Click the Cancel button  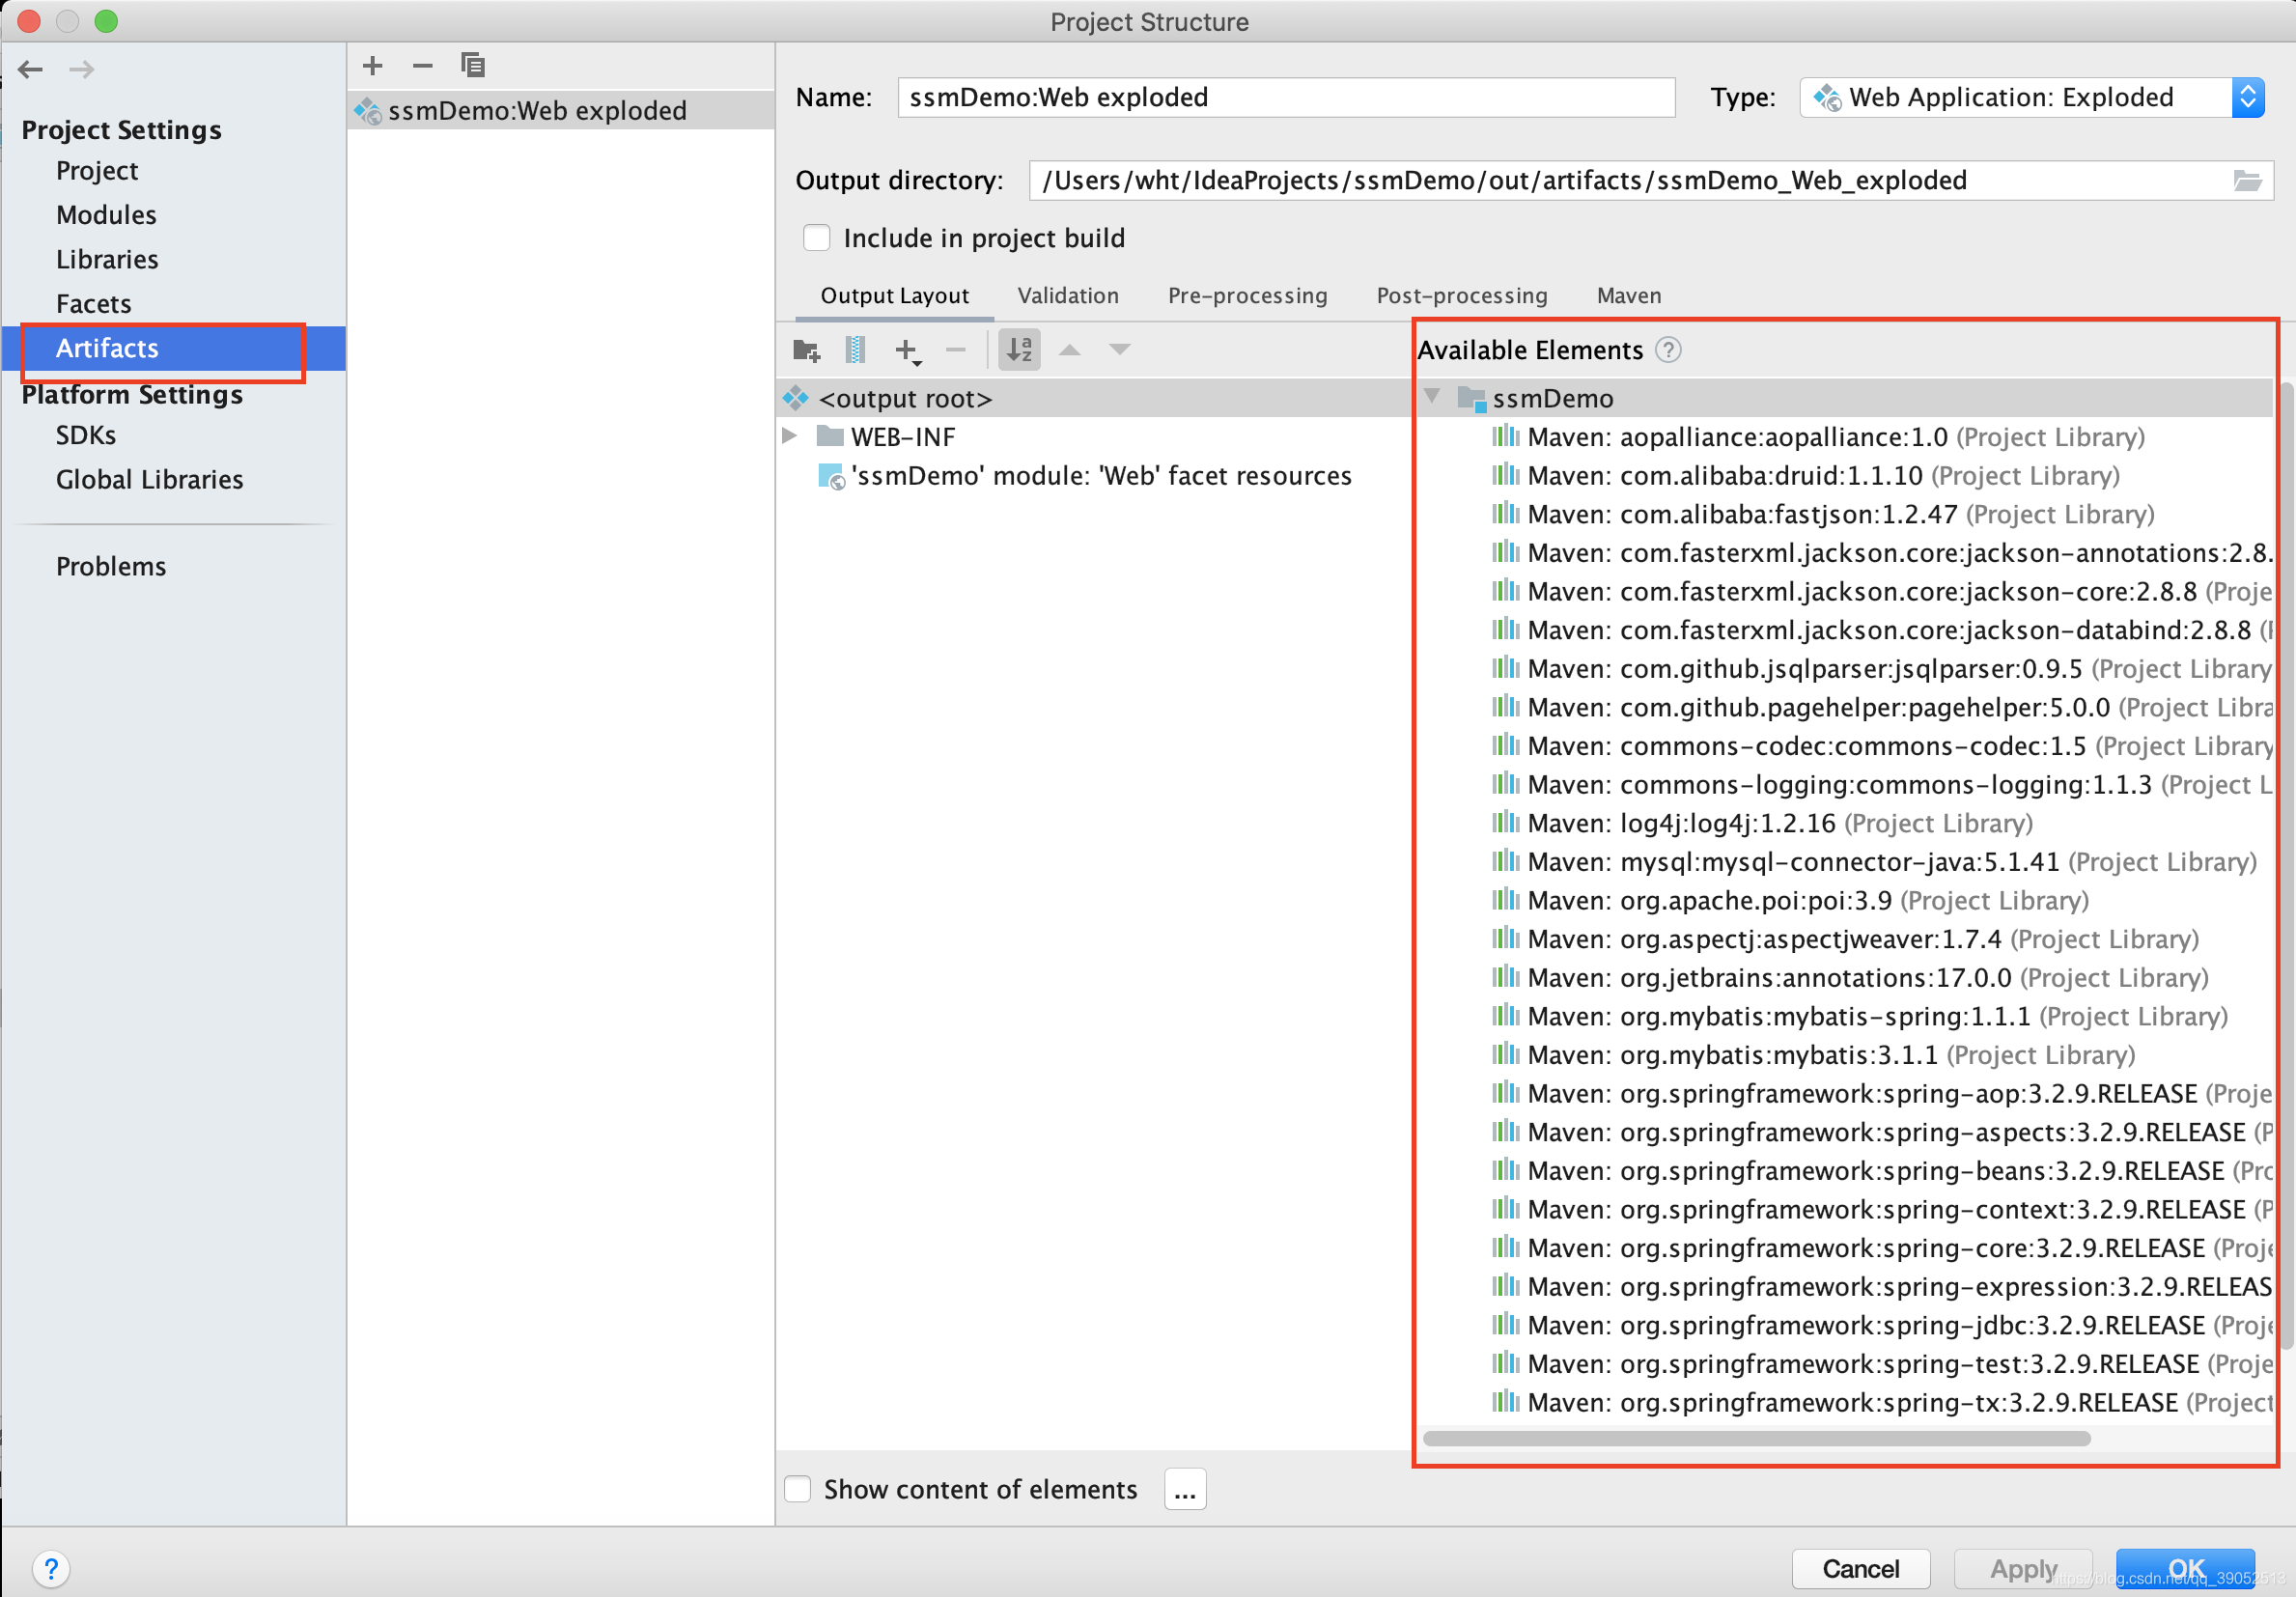click(1859, 1568)
